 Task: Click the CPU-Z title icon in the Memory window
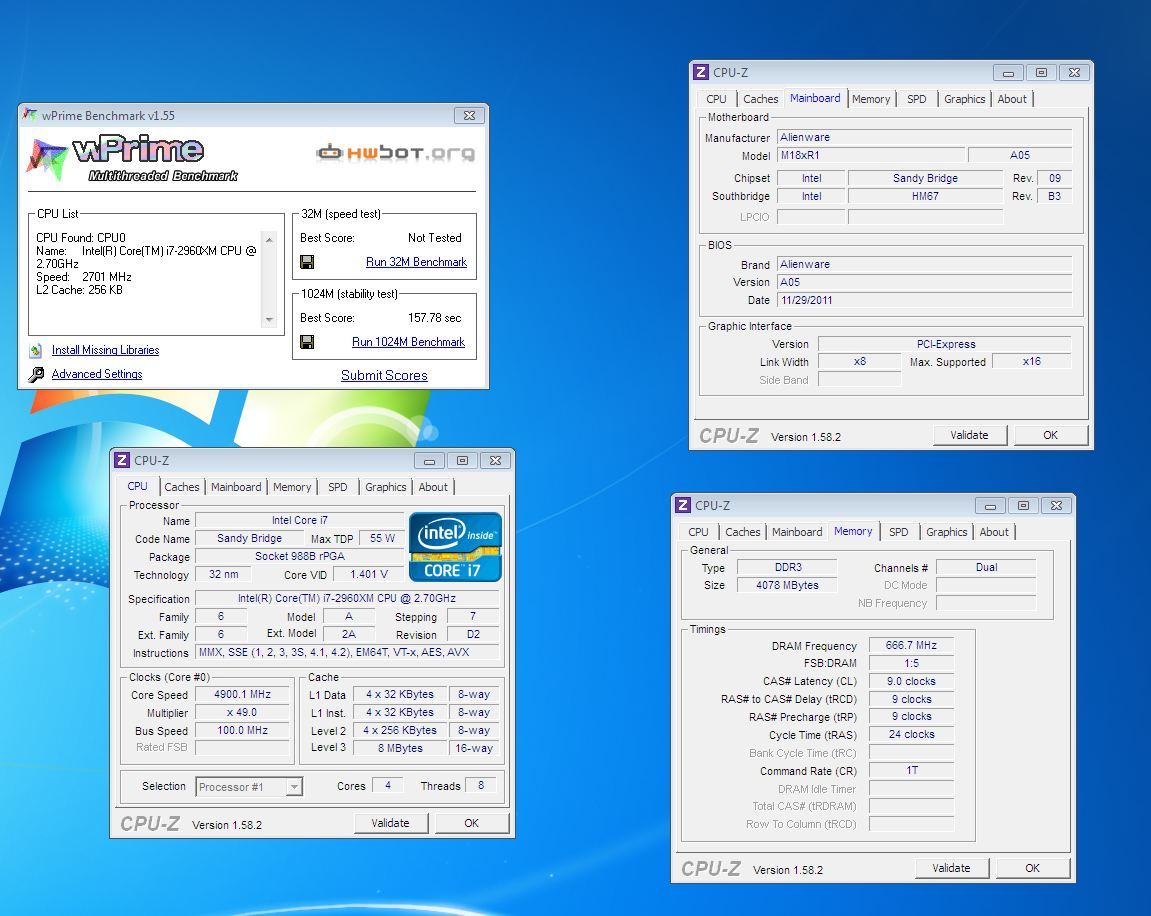683,505
